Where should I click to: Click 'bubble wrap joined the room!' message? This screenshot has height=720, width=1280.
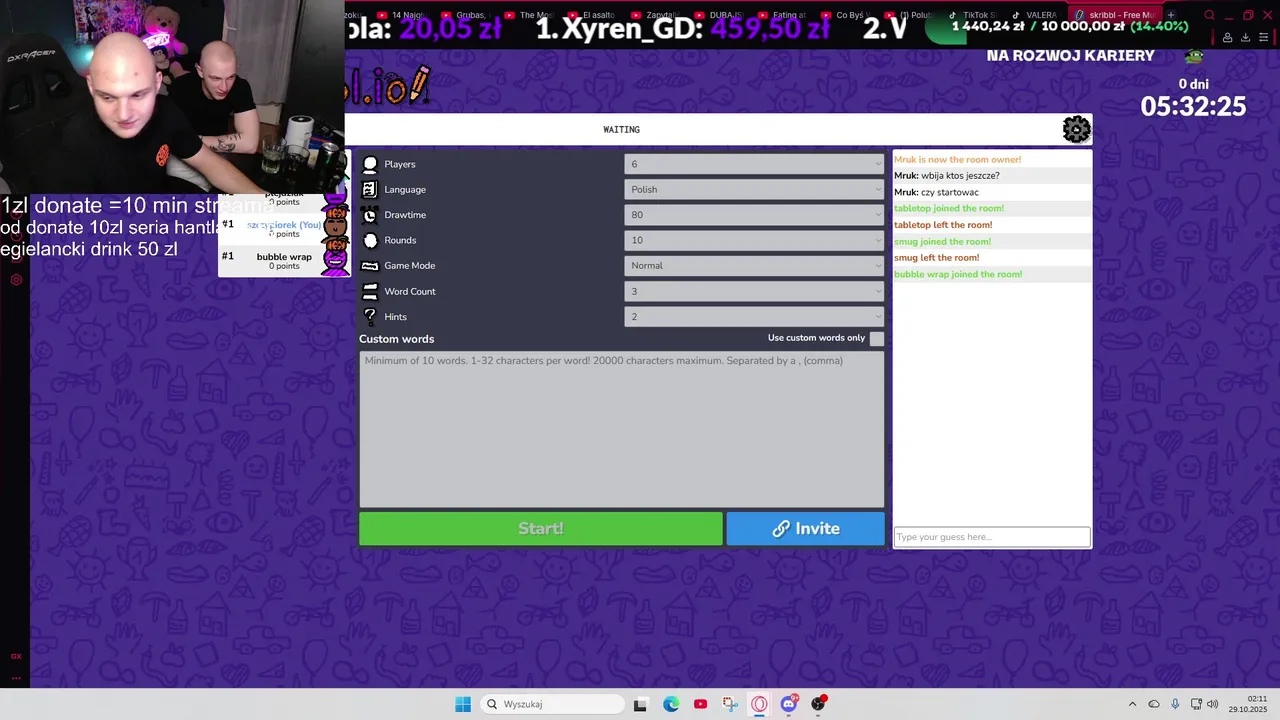[958, 274]
